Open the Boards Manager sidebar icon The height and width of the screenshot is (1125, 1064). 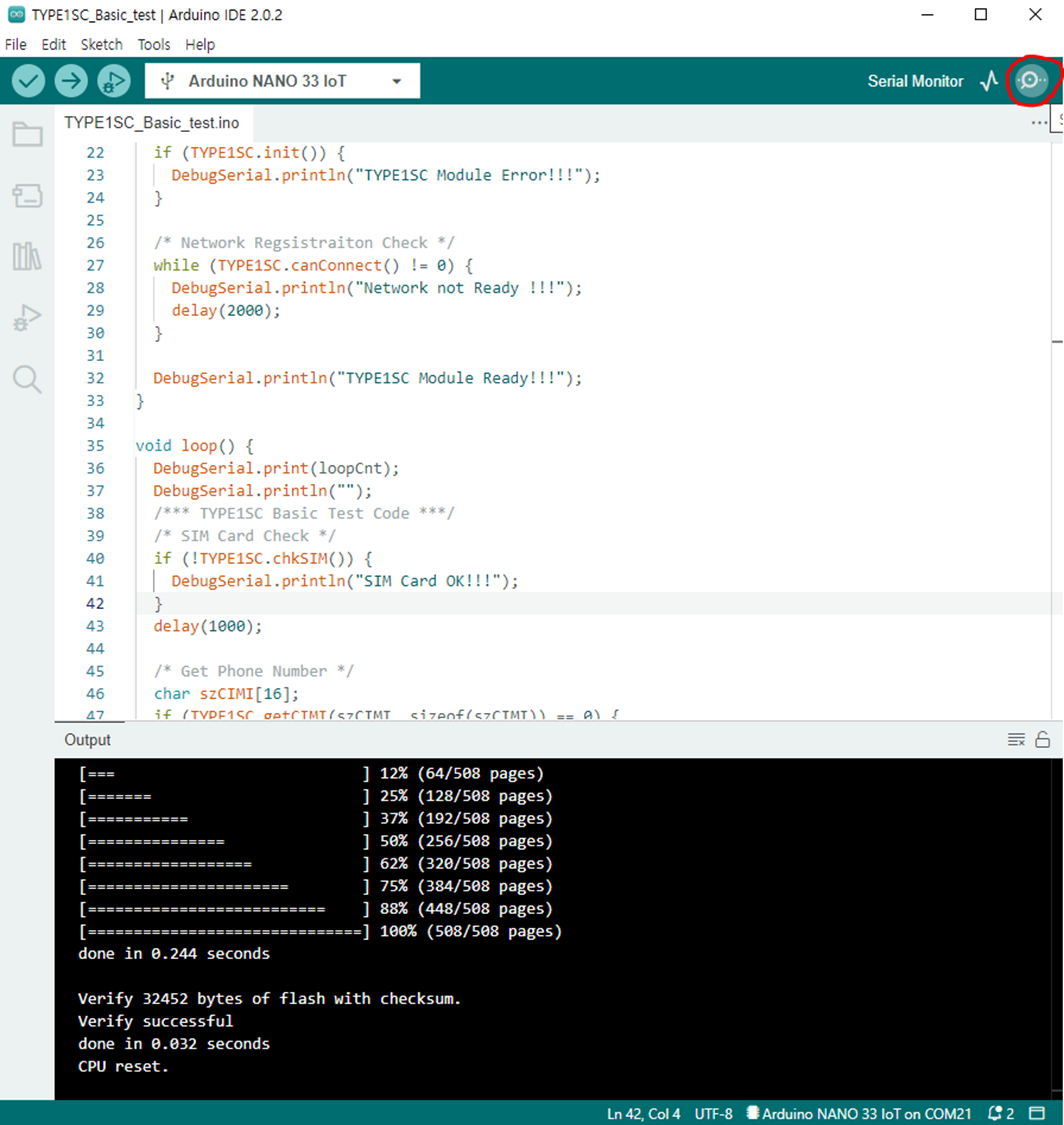pyautogui.click(x=27, y=195)
